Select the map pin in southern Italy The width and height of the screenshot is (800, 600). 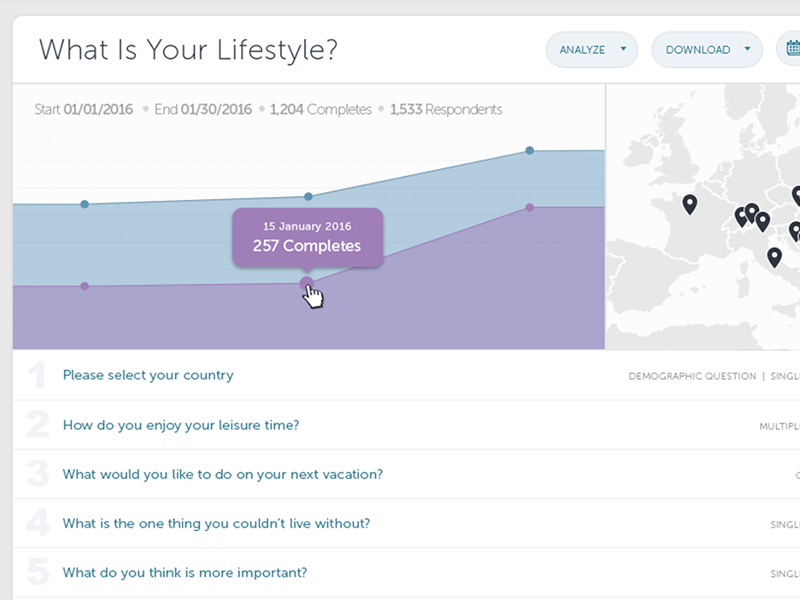[x=773, y=257]
